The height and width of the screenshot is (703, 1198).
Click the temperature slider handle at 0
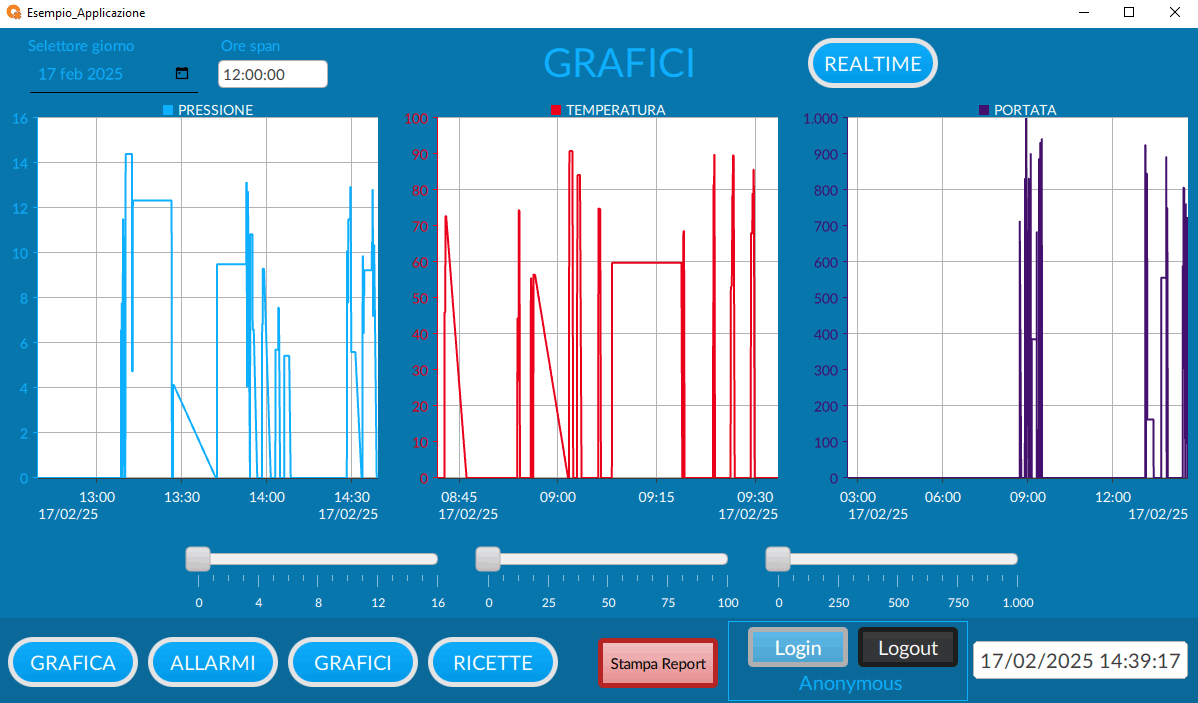tap(487, 559)
